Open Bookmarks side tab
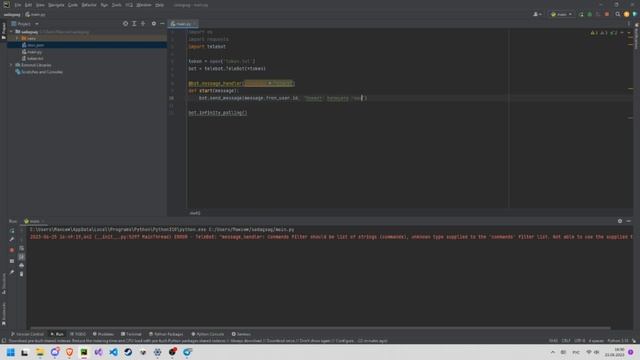640x360 pixels. [4, 313]
